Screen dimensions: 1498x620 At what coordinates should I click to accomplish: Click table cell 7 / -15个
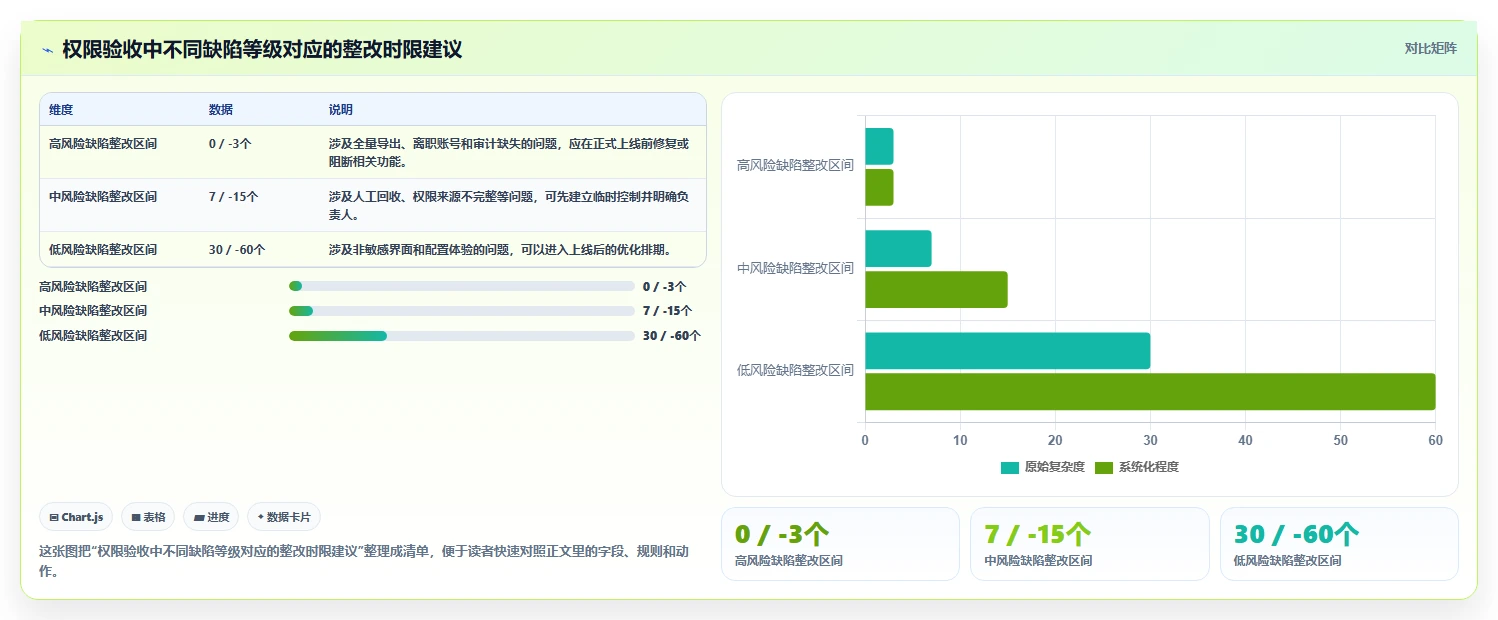tap(233, 197)
